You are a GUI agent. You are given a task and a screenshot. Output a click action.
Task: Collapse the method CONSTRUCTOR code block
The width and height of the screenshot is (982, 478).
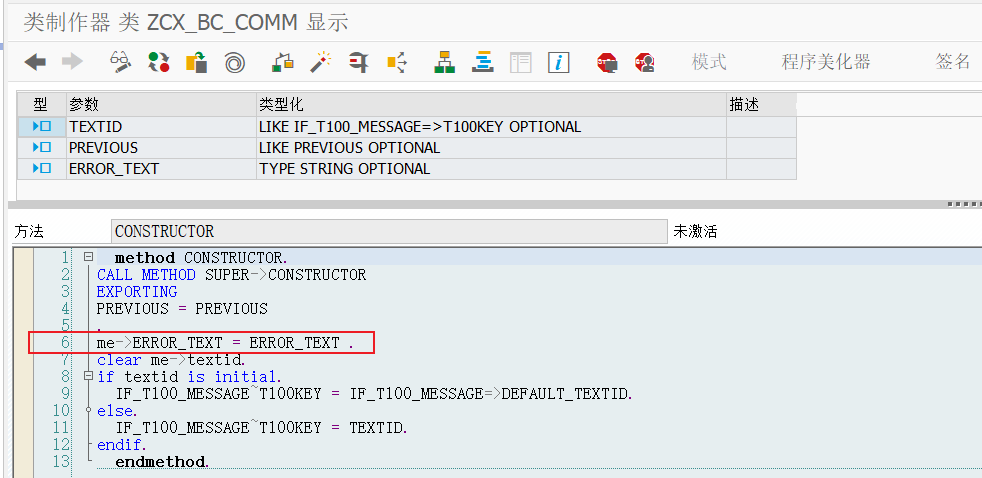(88, 256)
